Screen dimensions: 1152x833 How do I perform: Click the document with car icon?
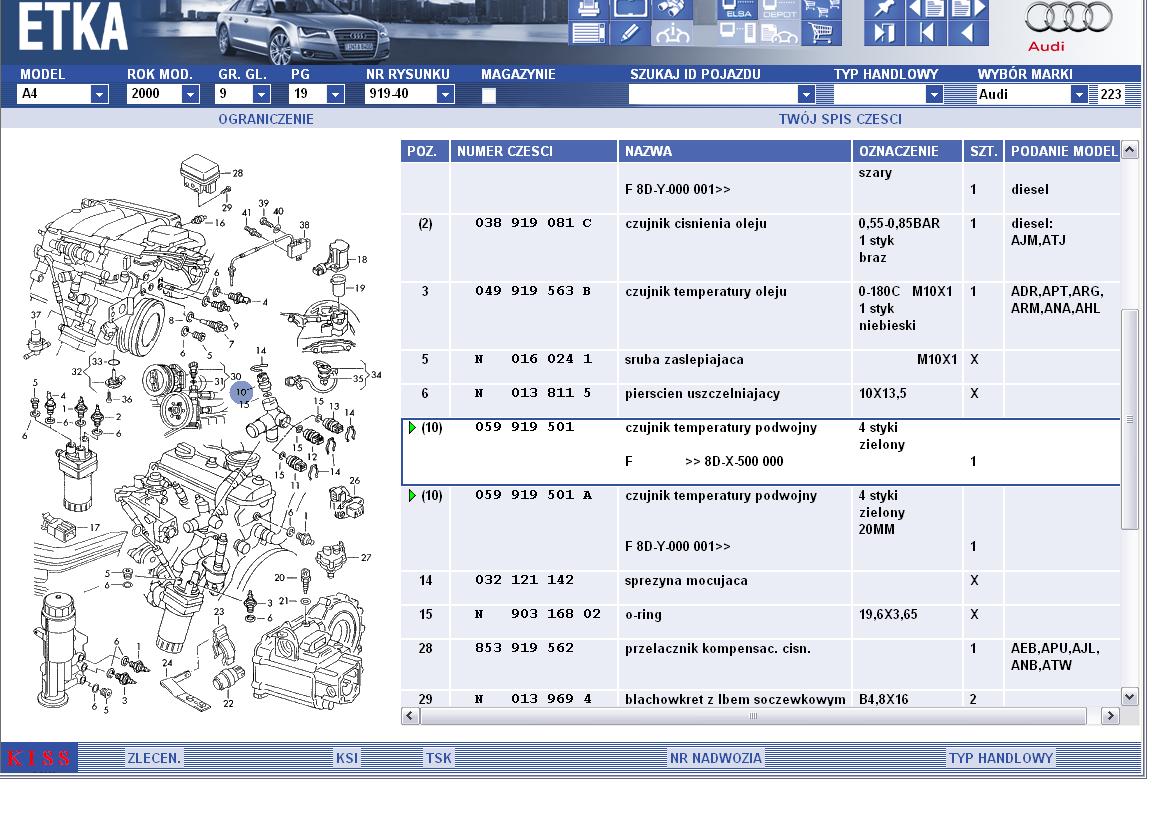point(780,33)
